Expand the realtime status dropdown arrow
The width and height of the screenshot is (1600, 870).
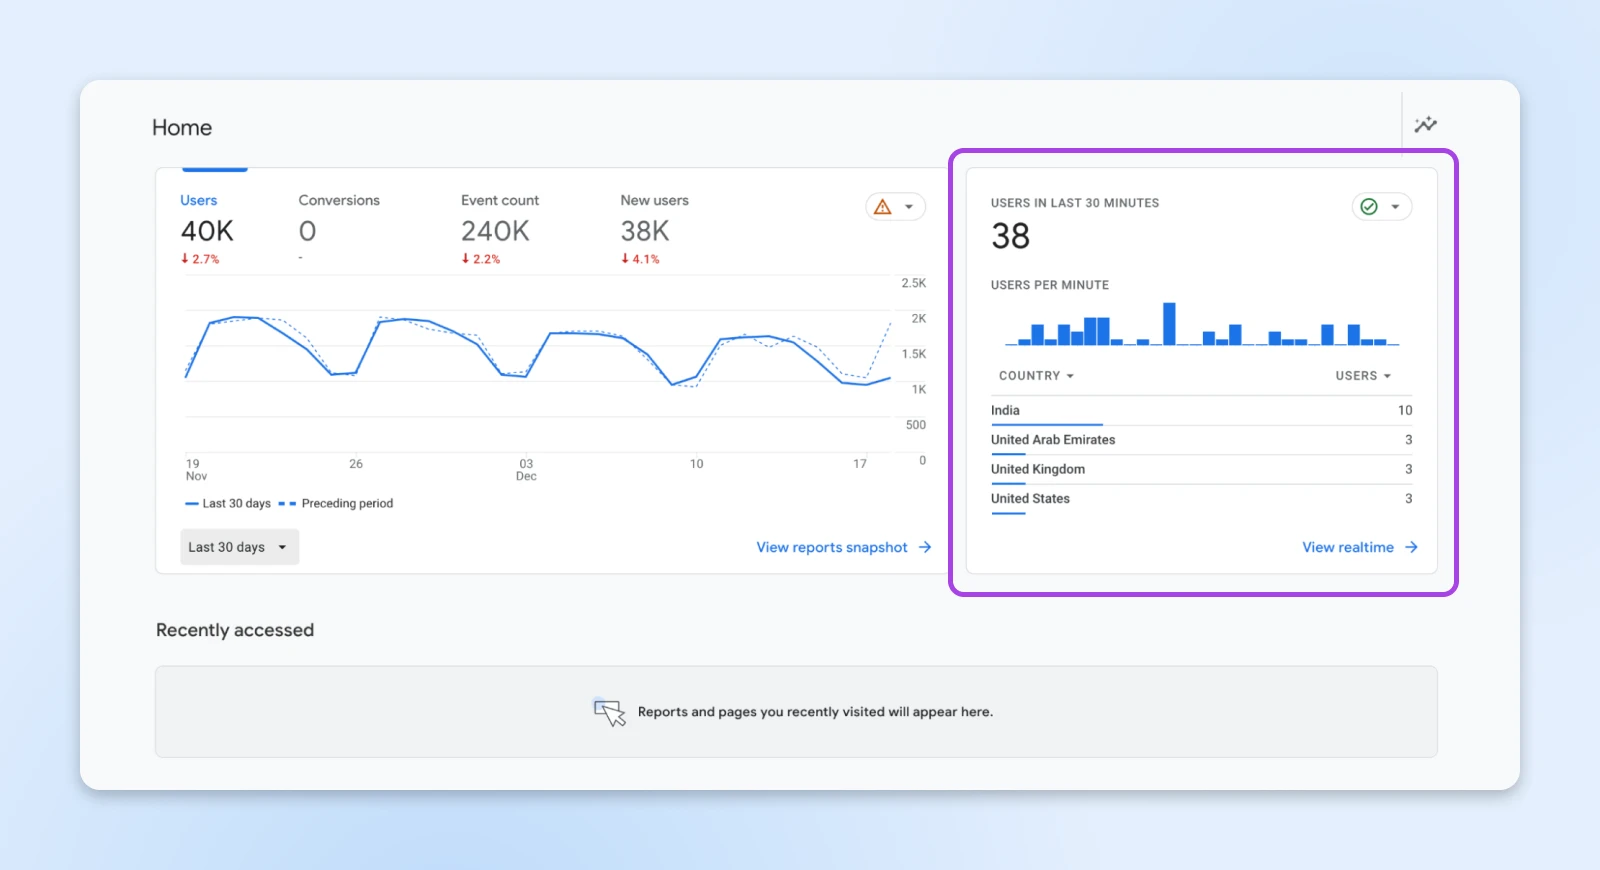pyautogui.click(x=1395, y=207)
